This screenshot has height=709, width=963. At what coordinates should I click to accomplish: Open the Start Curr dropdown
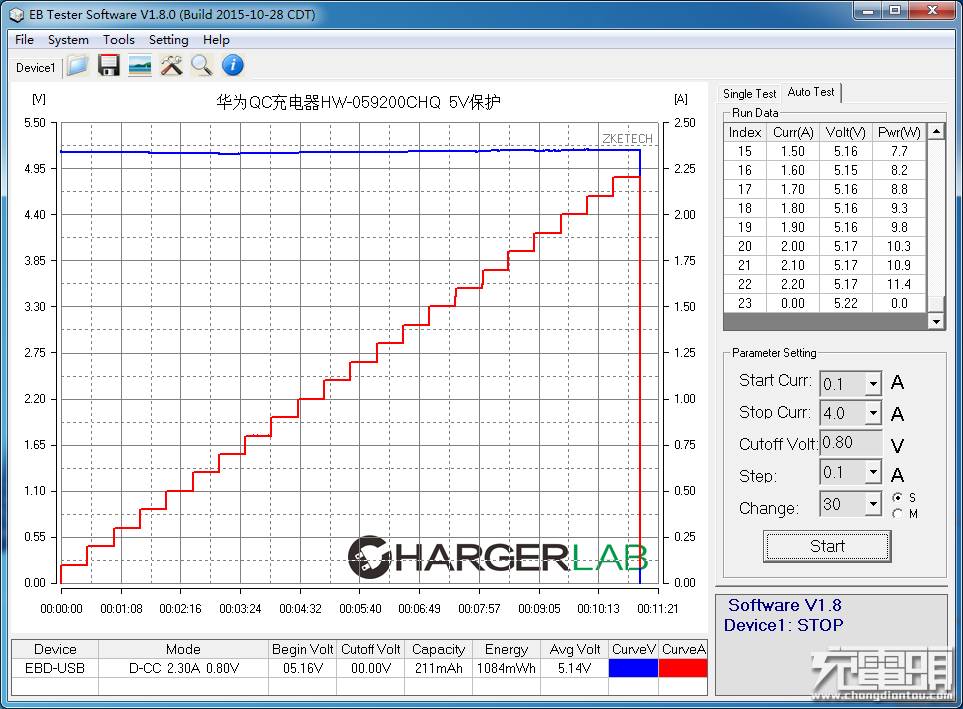click(873, 384)
